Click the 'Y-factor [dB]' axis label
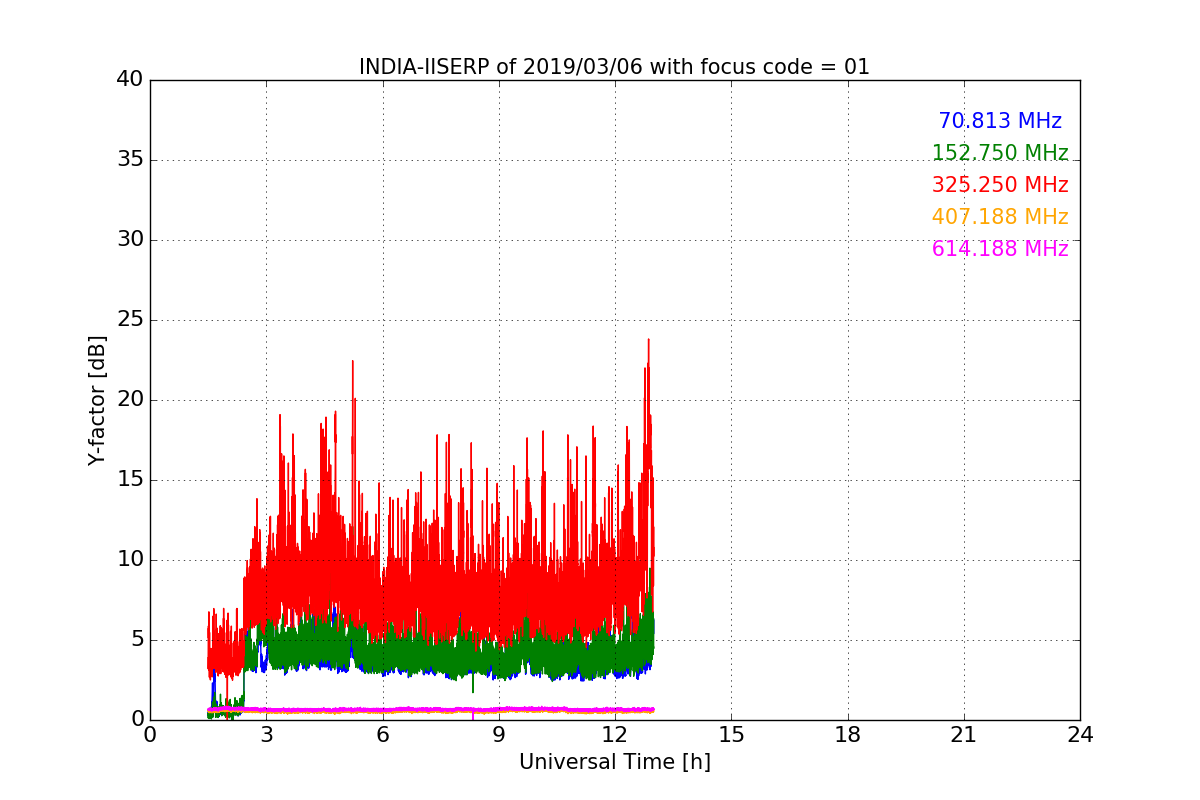The width and height of the screenshot is (1200, 800). coord(97,400)
